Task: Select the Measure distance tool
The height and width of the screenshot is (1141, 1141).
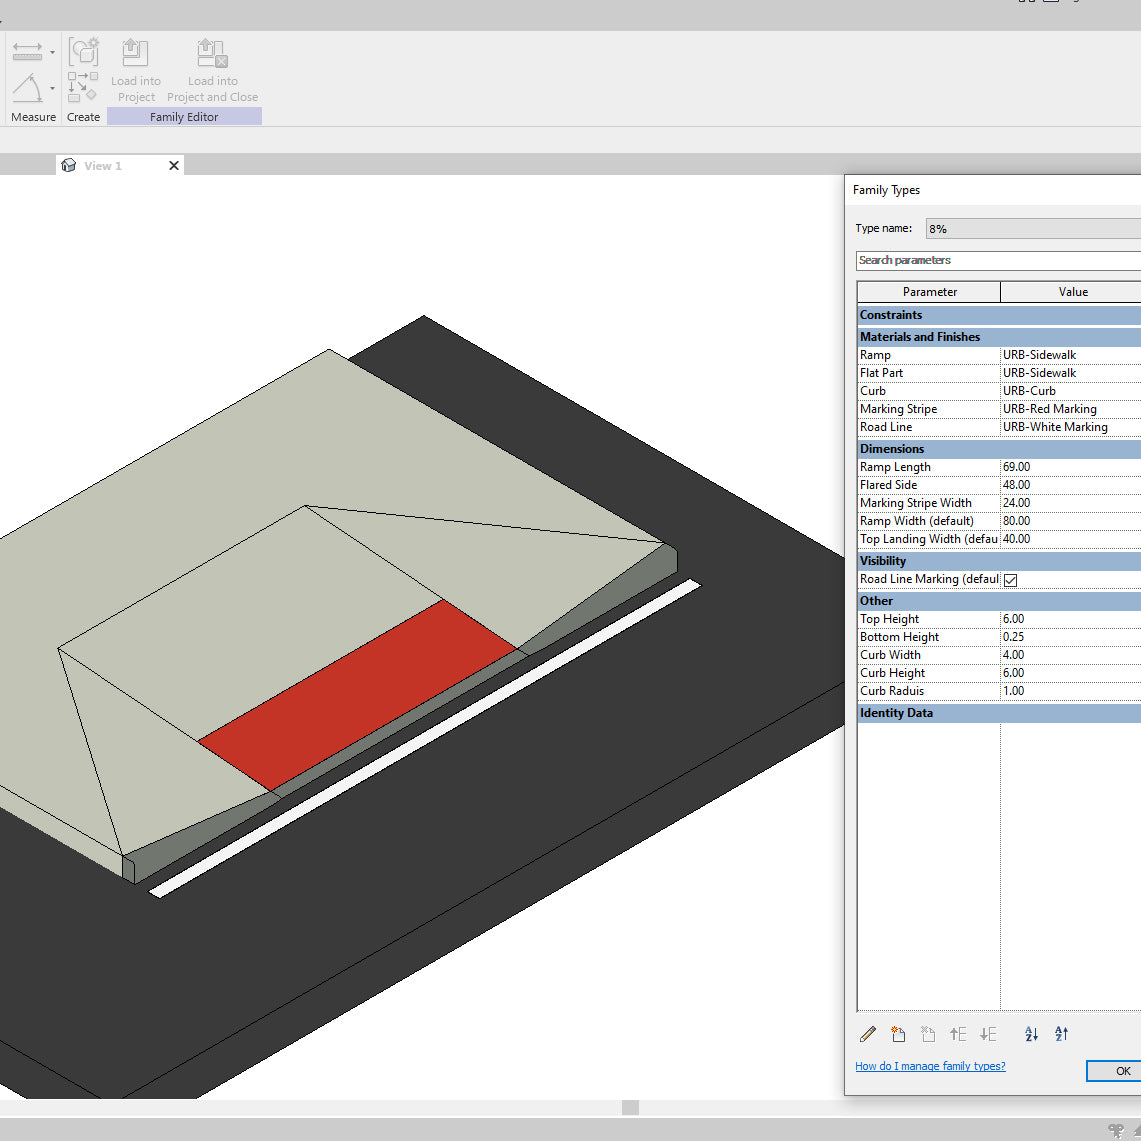Action: pos(25,52)
